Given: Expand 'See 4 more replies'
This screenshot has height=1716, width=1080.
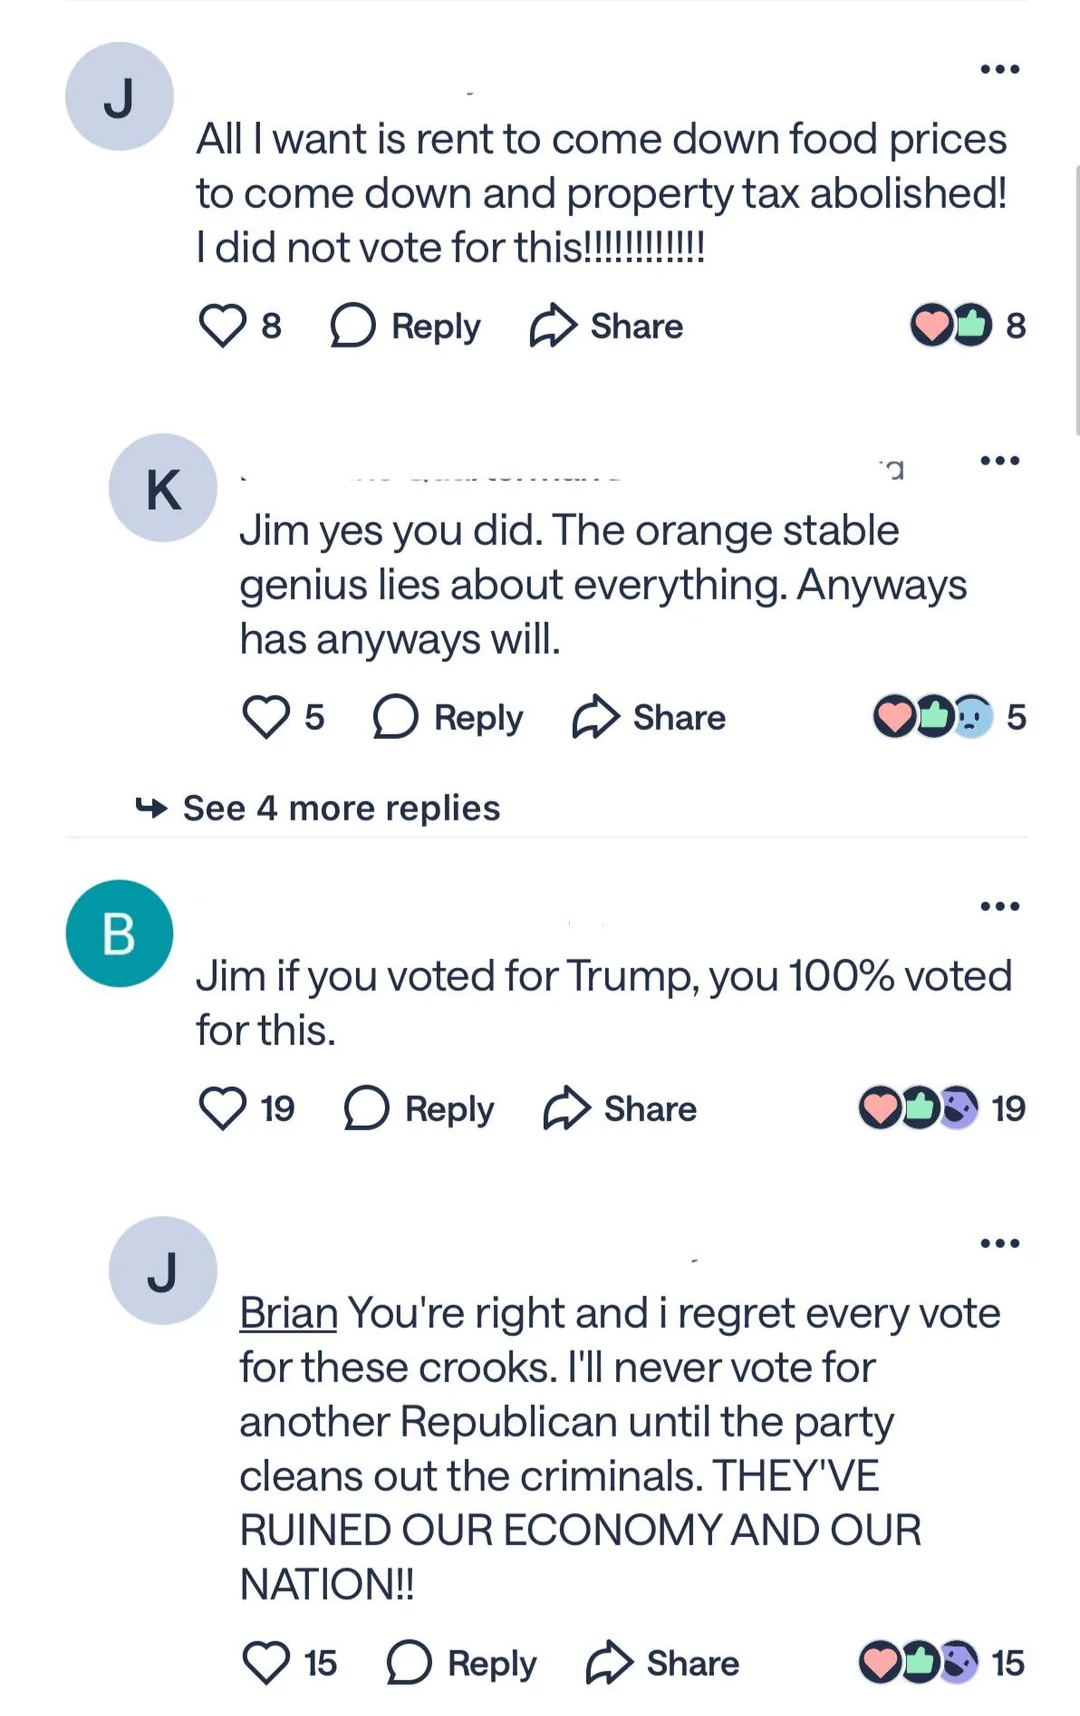Looking at the screenshot, I should [340, 808].
